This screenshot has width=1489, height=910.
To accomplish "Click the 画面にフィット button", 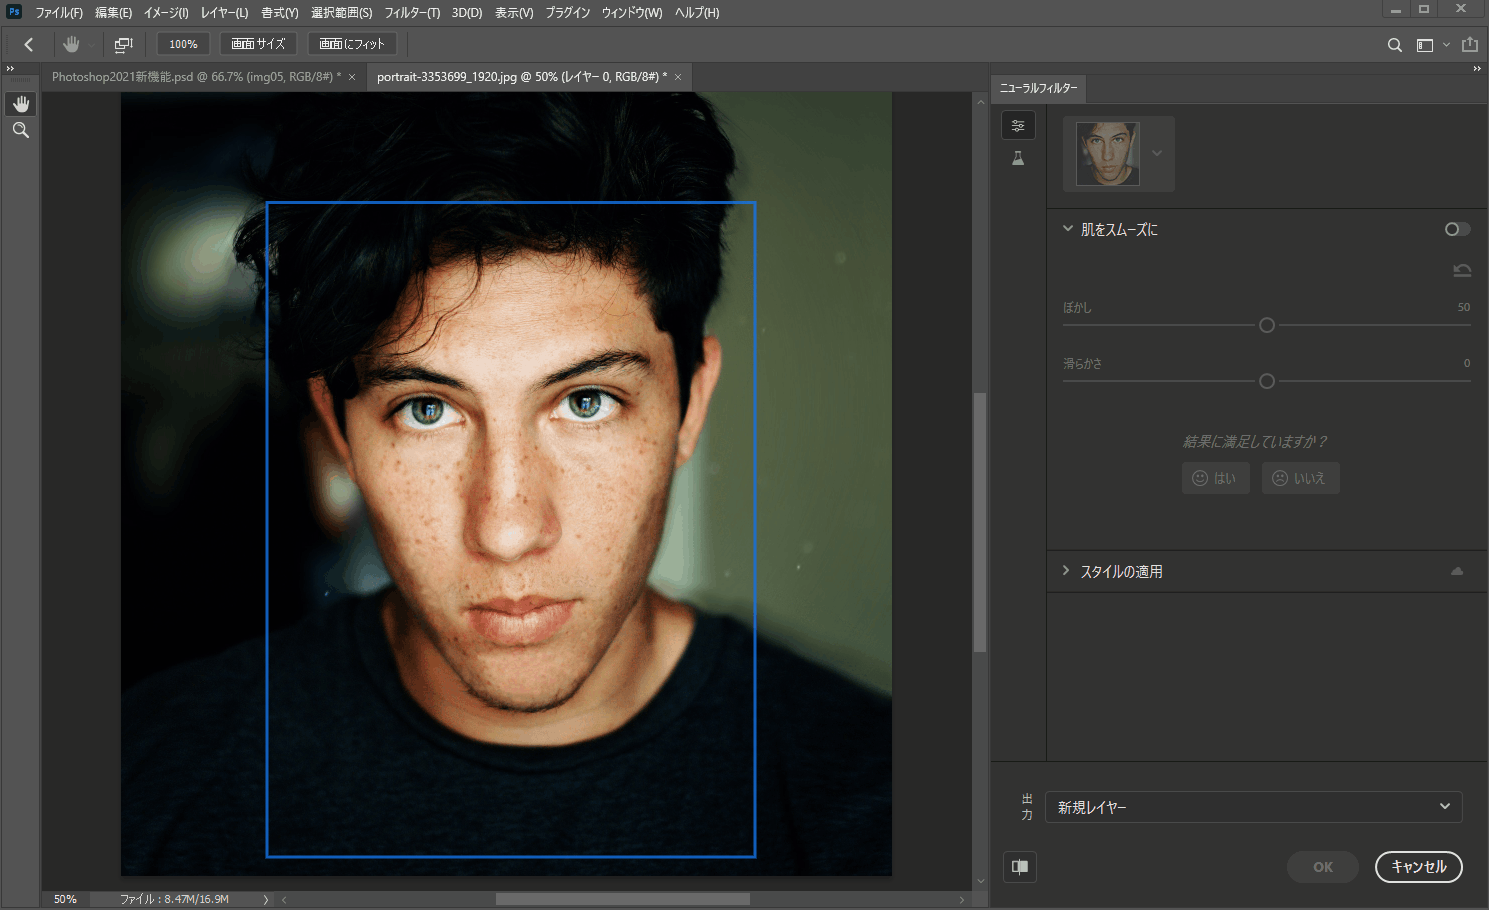I will [351, 44].
